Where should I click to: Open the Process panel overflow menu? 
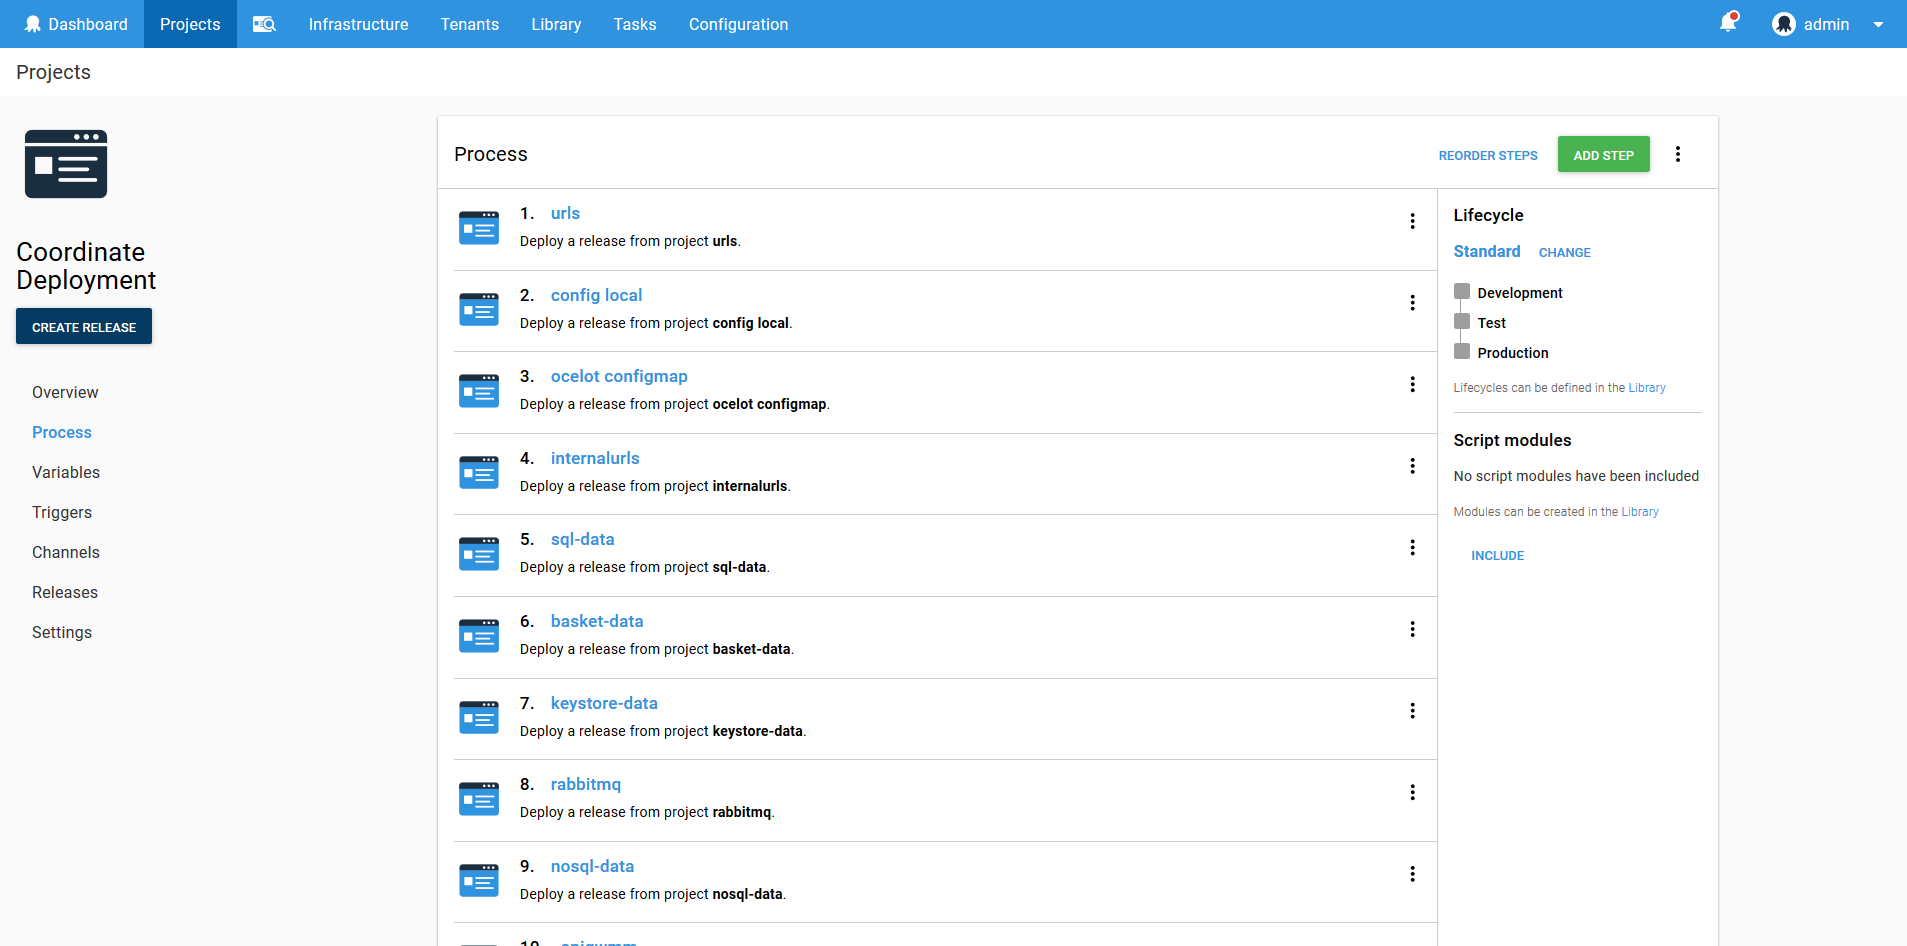(1678, 153)
